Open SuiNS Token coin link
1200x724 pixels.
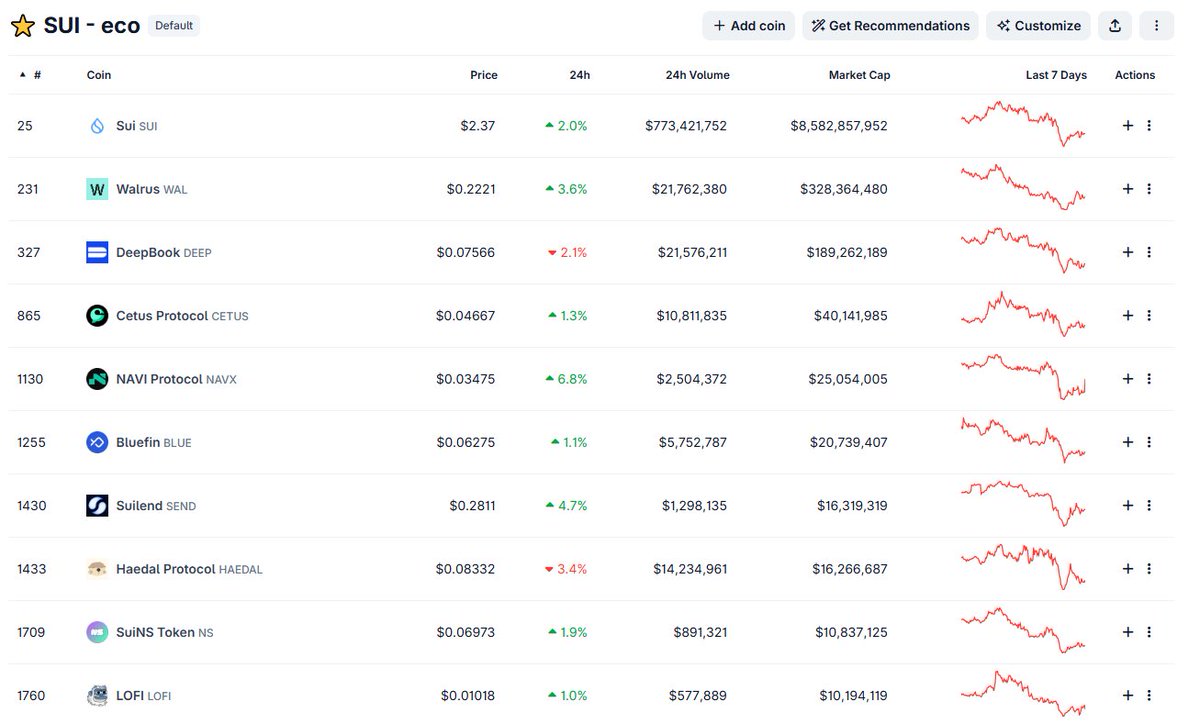(164, 632)
